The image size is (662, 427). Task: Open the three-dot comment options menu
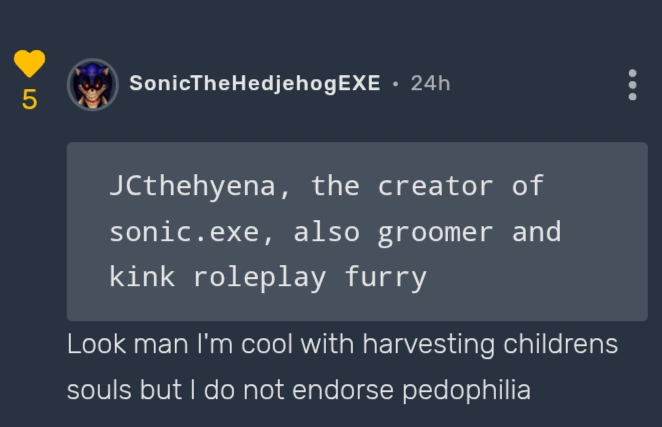tap(632, 85)
